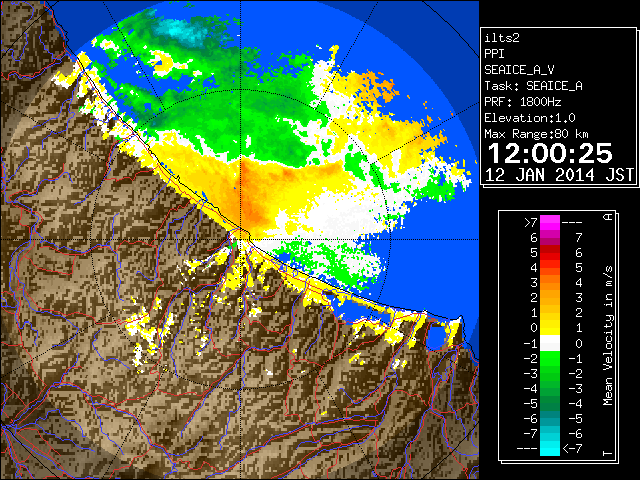Click the '>7' label on the legend

[x=530, y=222]
